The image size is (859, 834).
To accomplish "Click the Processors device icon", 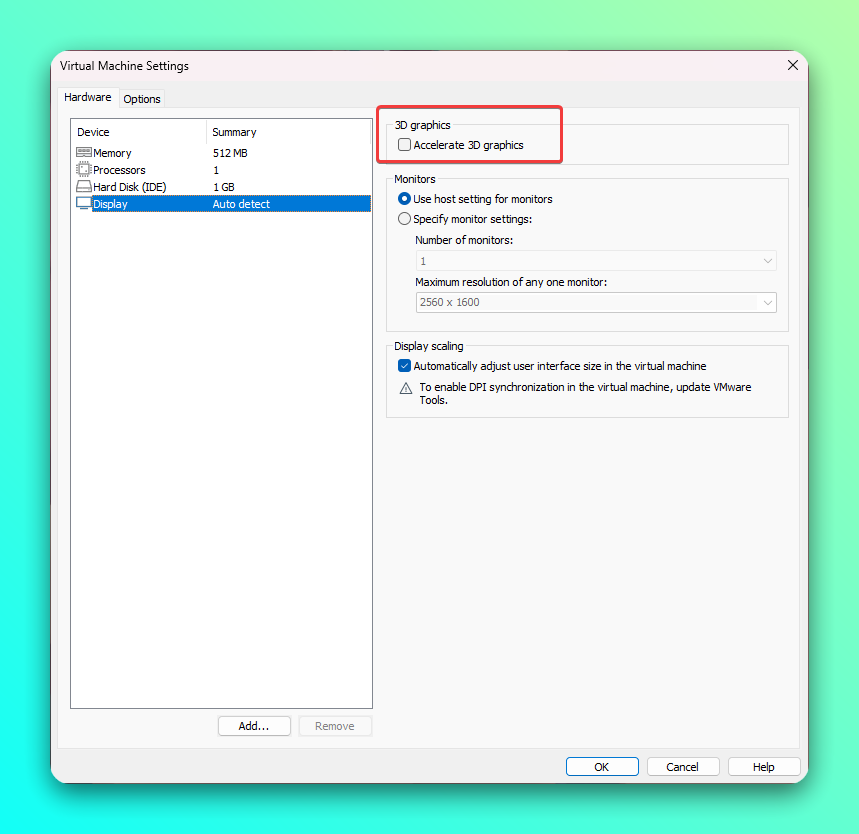I will [84, 169].
